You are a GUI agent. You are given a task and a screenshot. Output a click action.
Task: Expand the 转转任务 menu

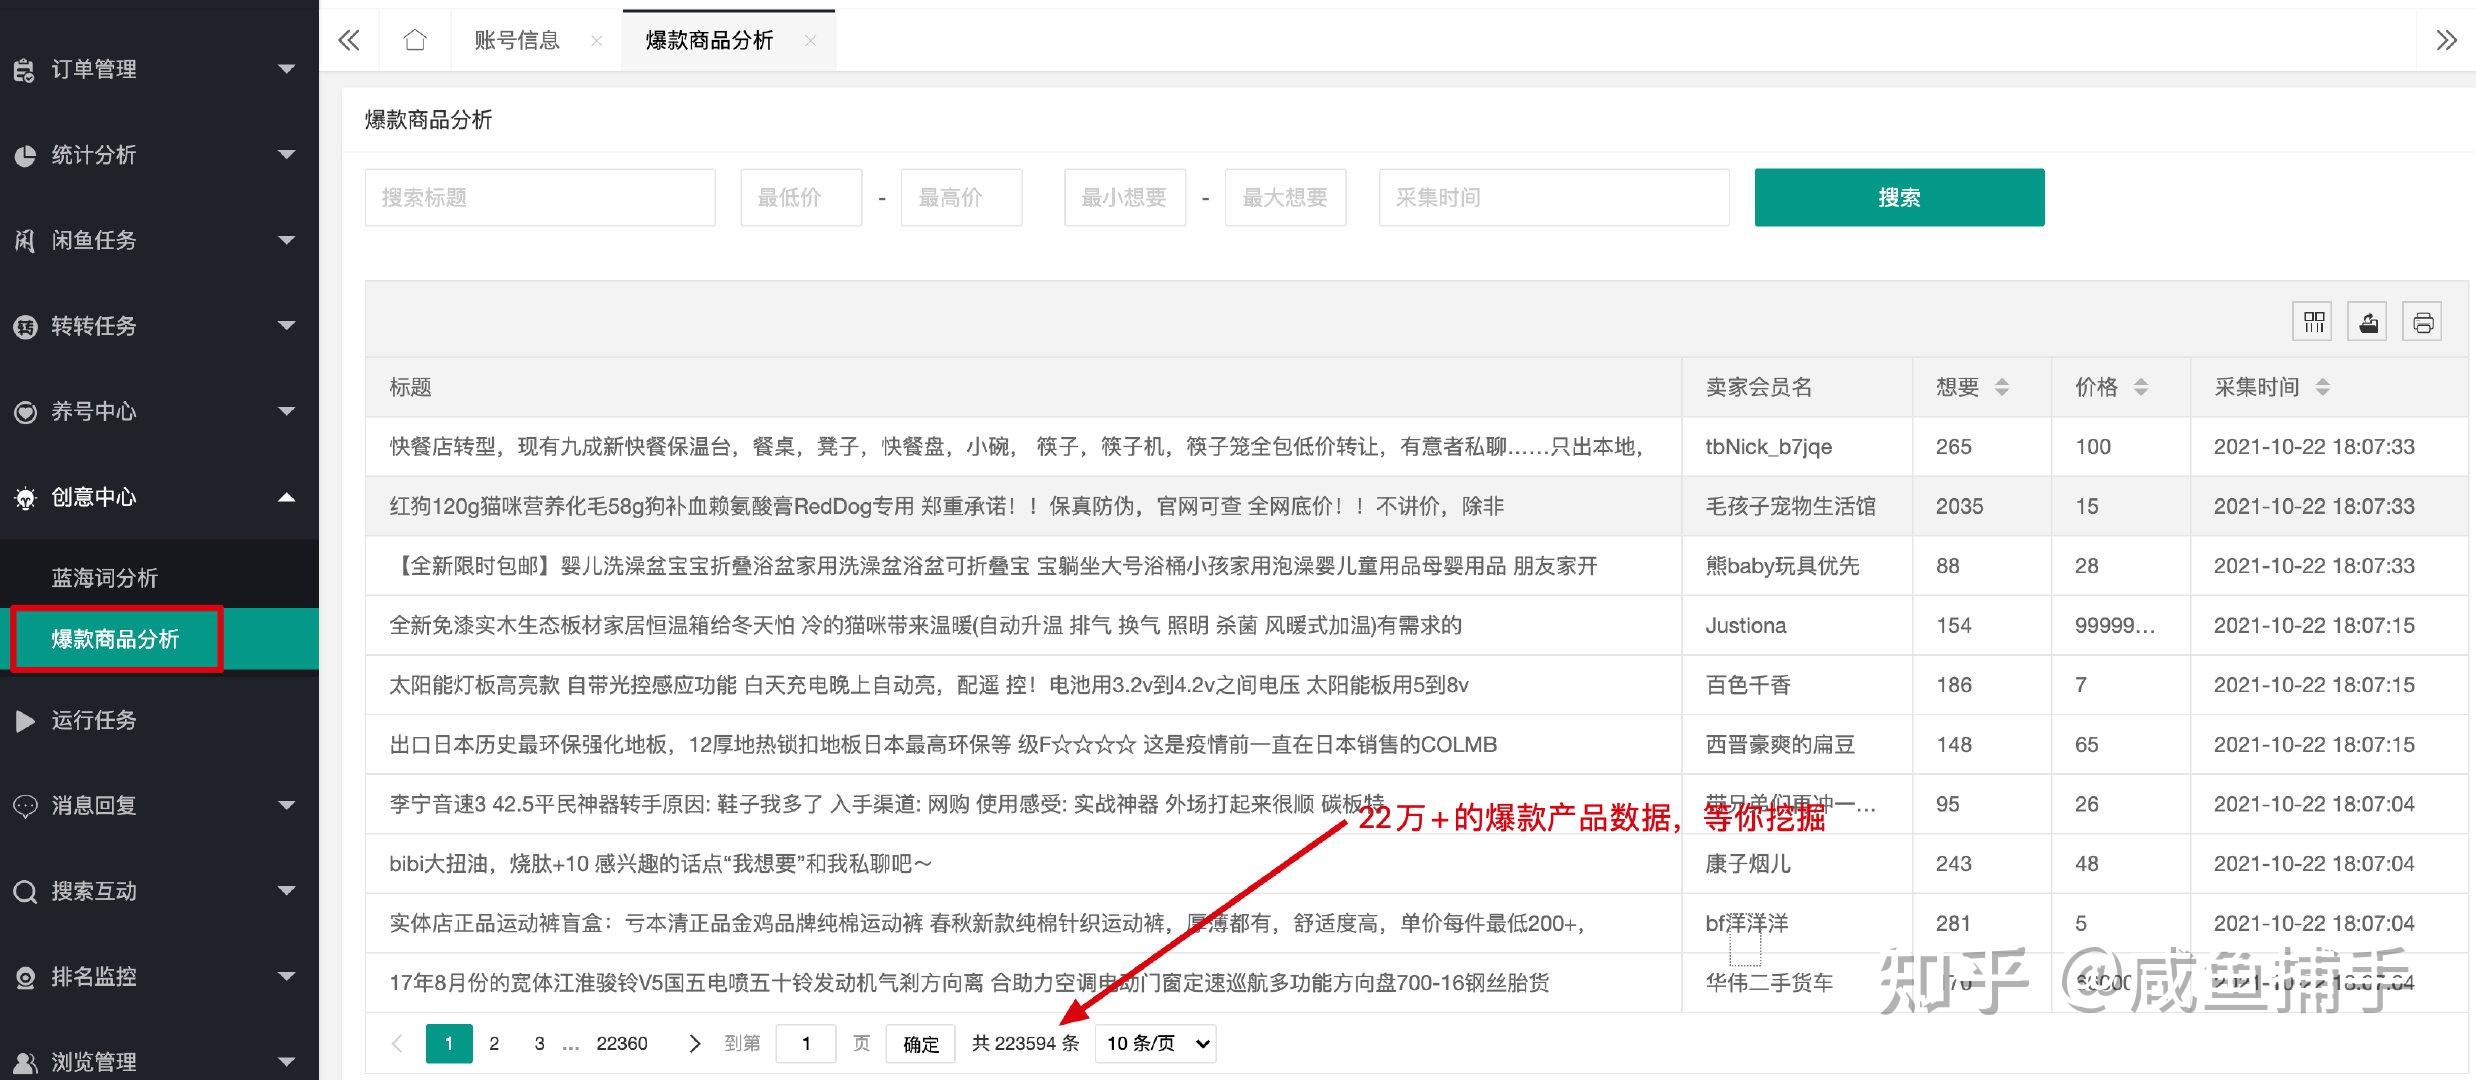pyautogui.click(x=288, y=326)
